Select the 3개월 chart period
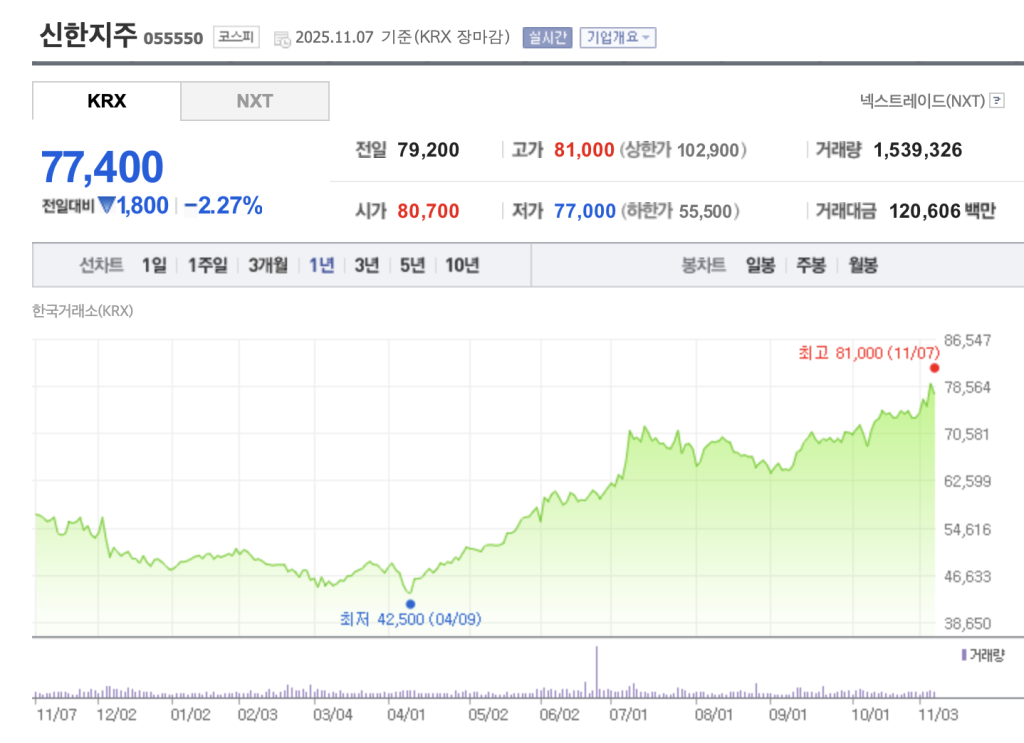The height and width of the screenshot is (743, 1024). 268,265
